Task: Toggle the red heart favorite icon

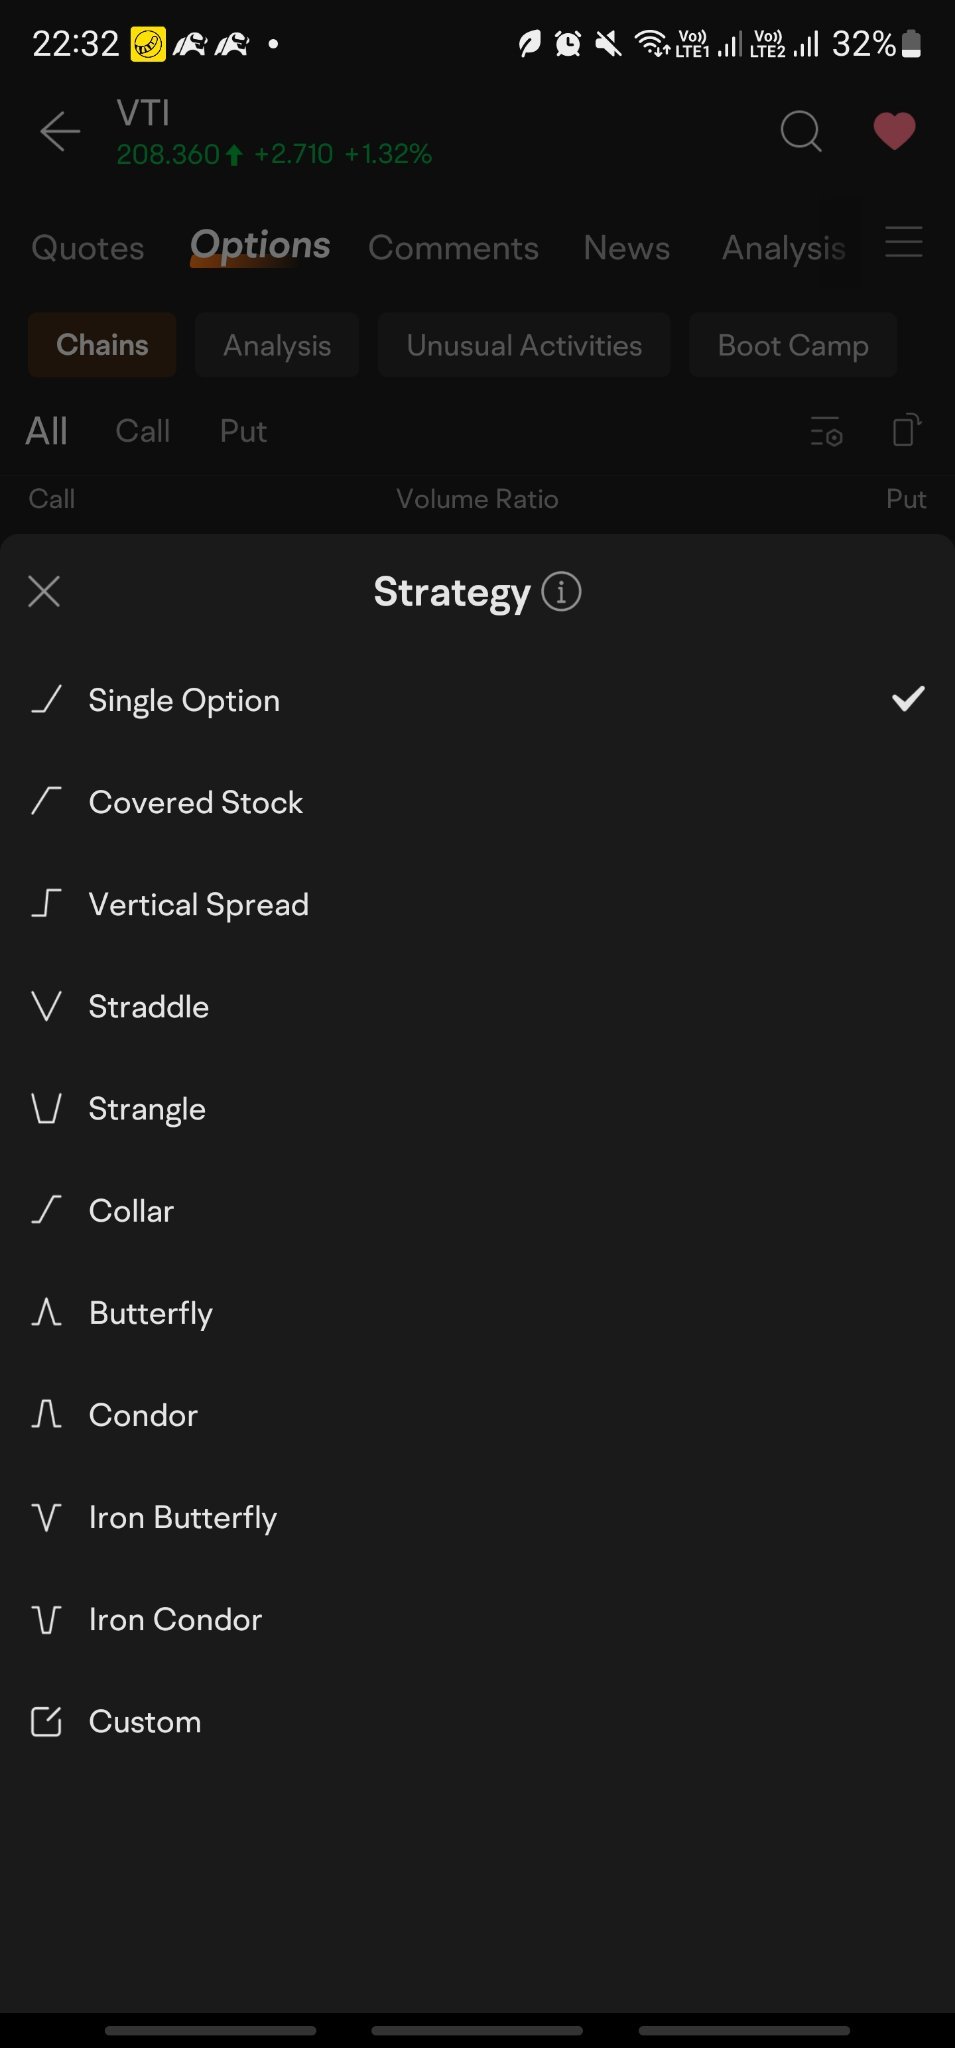Action: pos(894,131)
